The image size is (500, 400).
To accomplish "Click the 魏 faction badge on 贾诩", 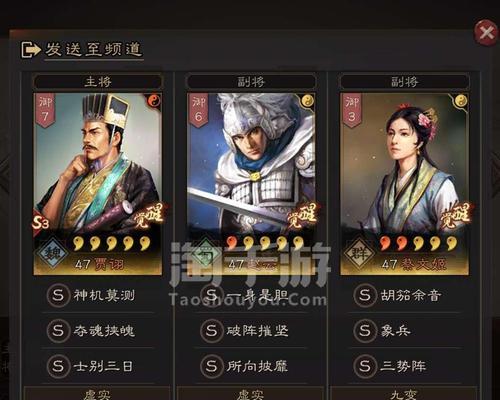I will (x=53, y=253).
